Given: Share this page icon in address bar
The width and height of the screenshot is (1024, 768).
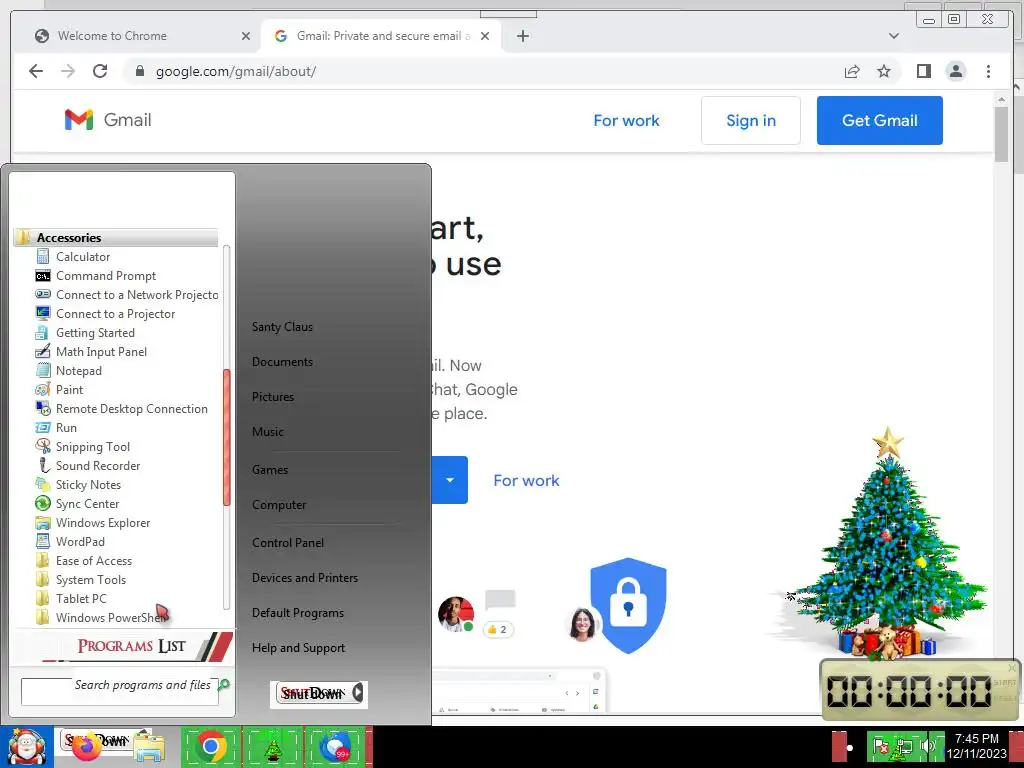Looking at the screenshot, I should point(852,71).
